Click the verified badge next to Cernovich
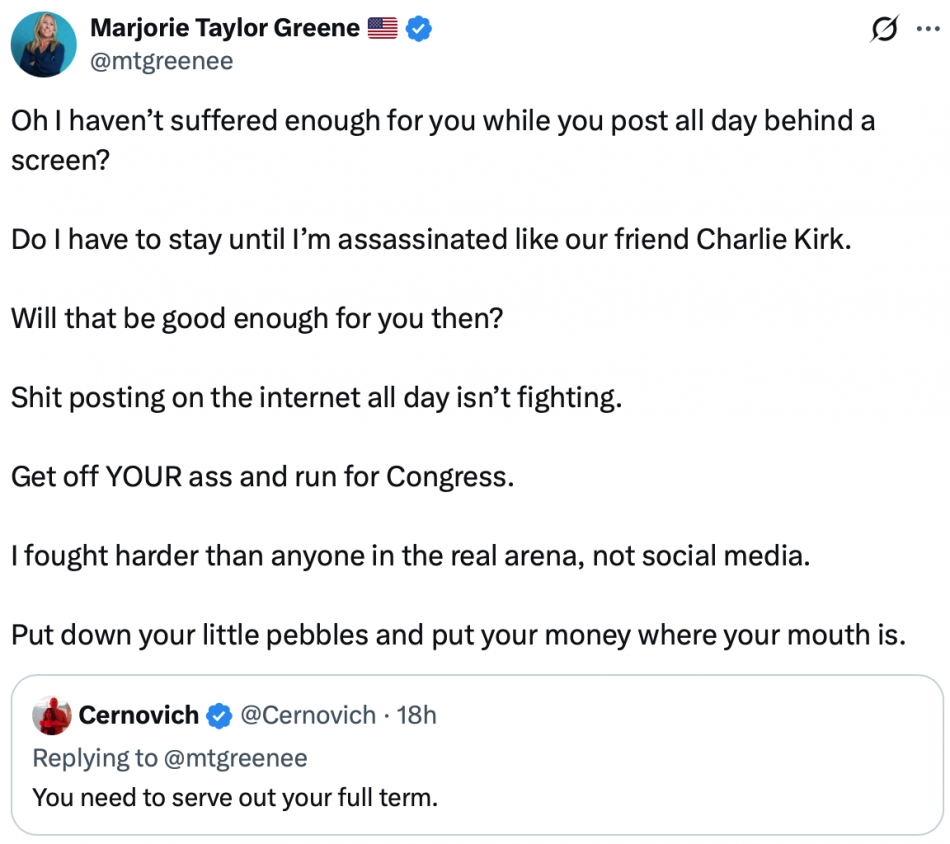This screenshot has height=844, width=950. 219,716
